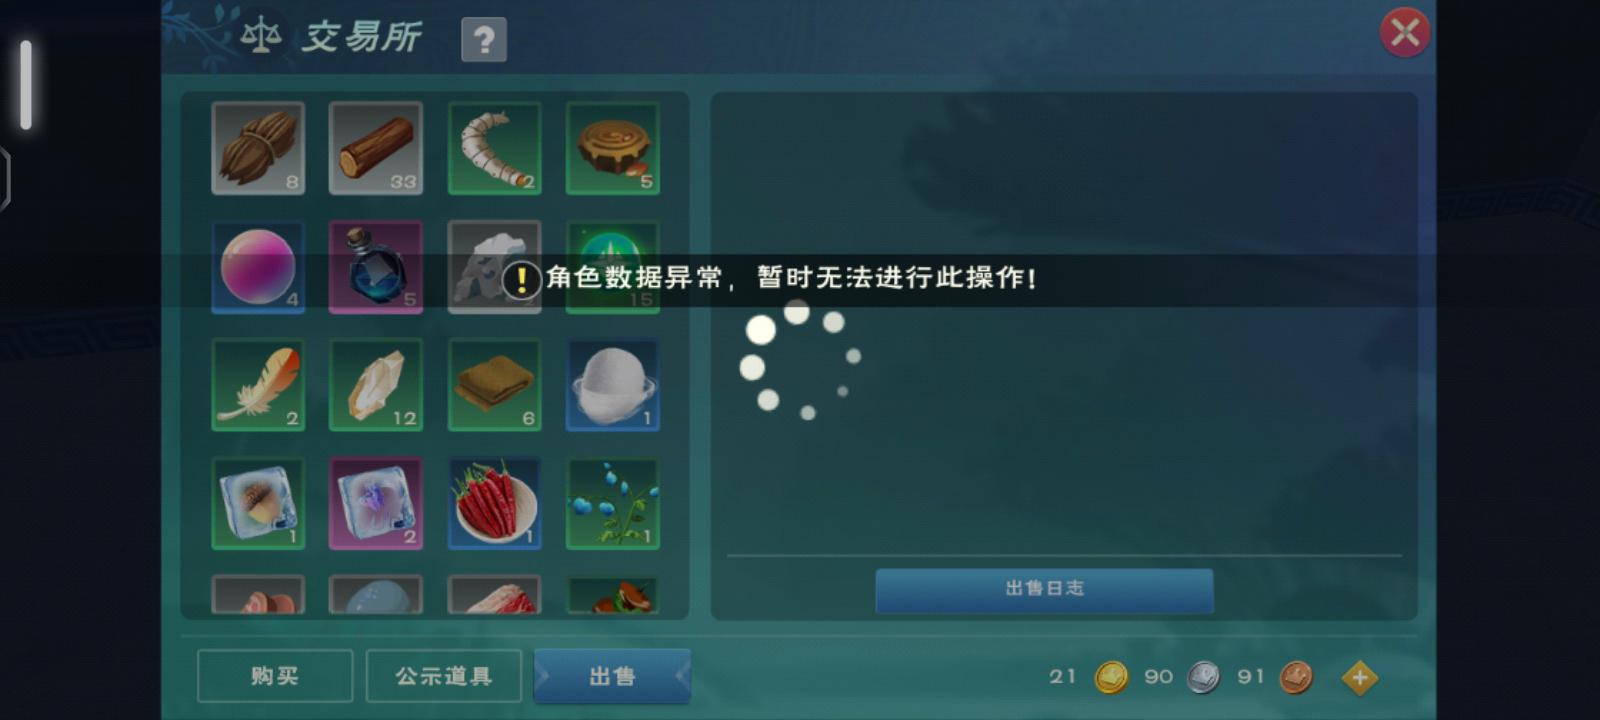Image resolution: width=1600 pixels, height=720 pixels.
Task: Close the exchange window with red X
Action: click(1405, 33)
